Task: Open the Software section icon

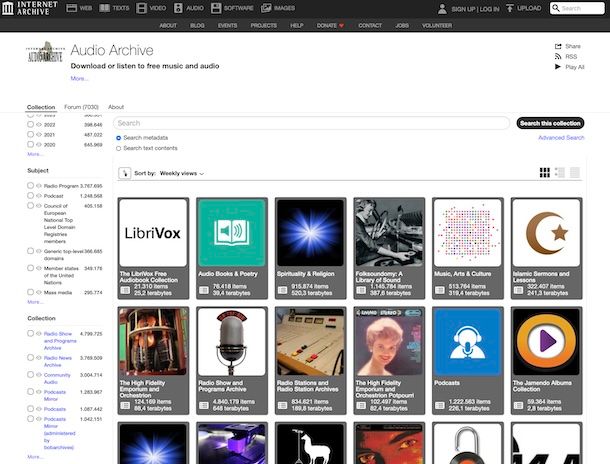Action: pos(216,8)
